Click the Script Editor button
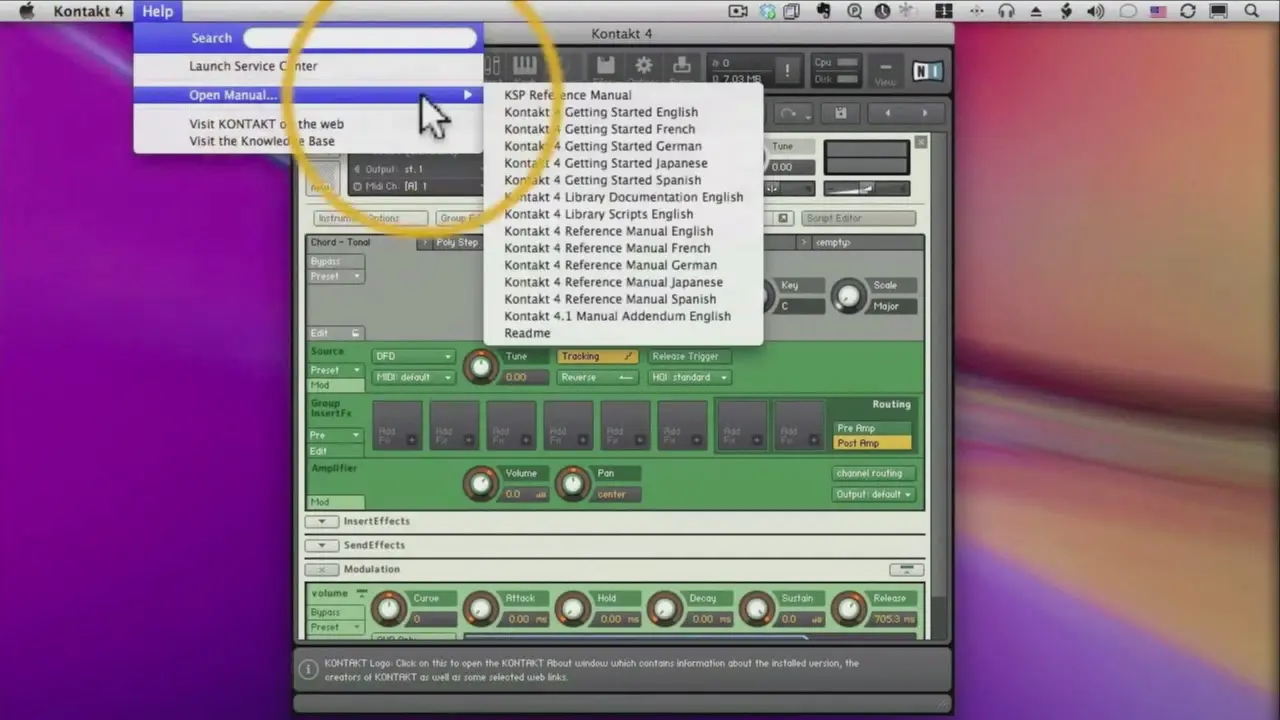 tap(857, 218)
